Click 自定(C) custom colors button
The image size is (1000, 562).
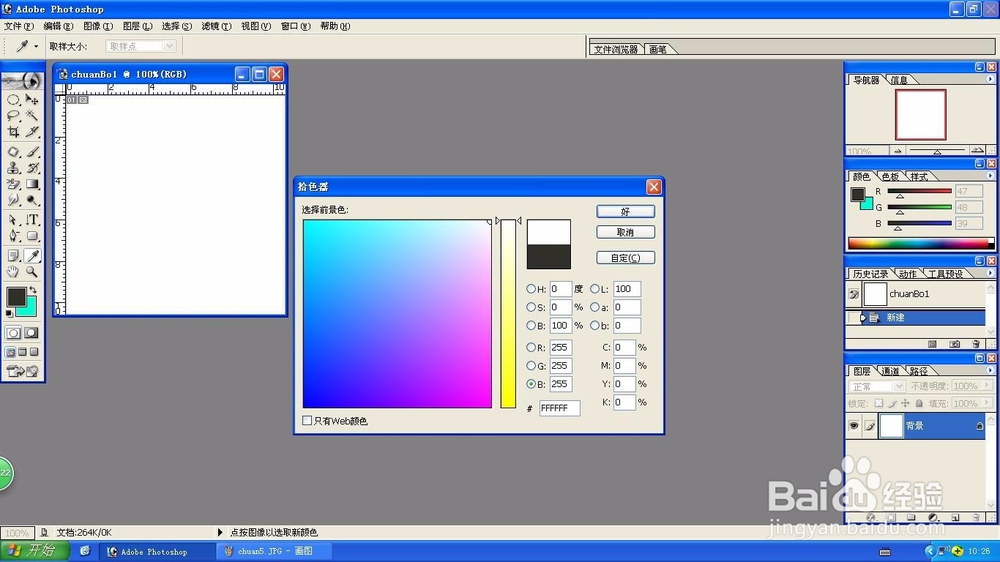(625, 258)
